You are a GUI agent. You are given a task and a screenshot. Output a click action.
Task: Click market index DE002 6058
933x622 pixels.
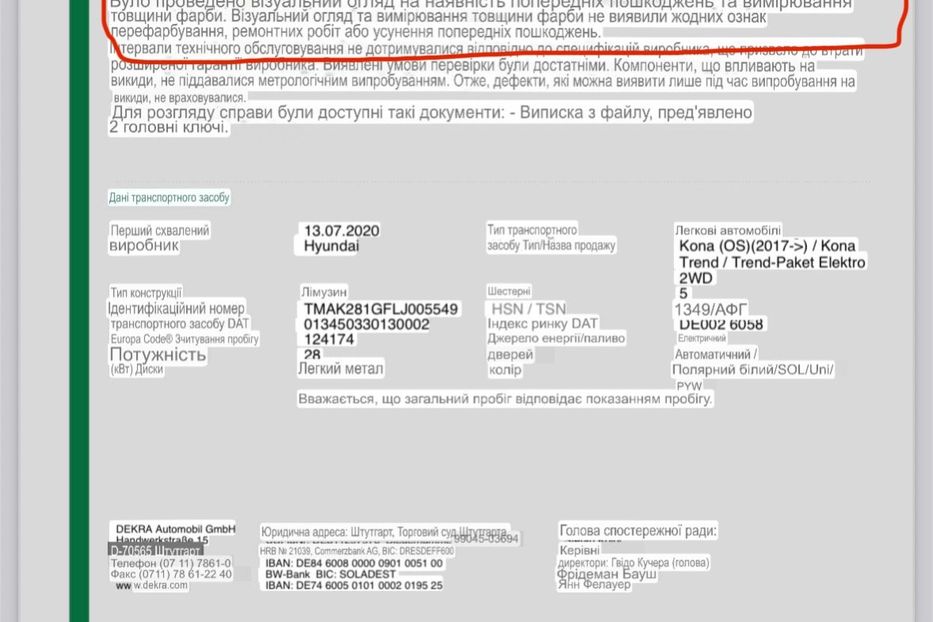(x=721, y=324)
